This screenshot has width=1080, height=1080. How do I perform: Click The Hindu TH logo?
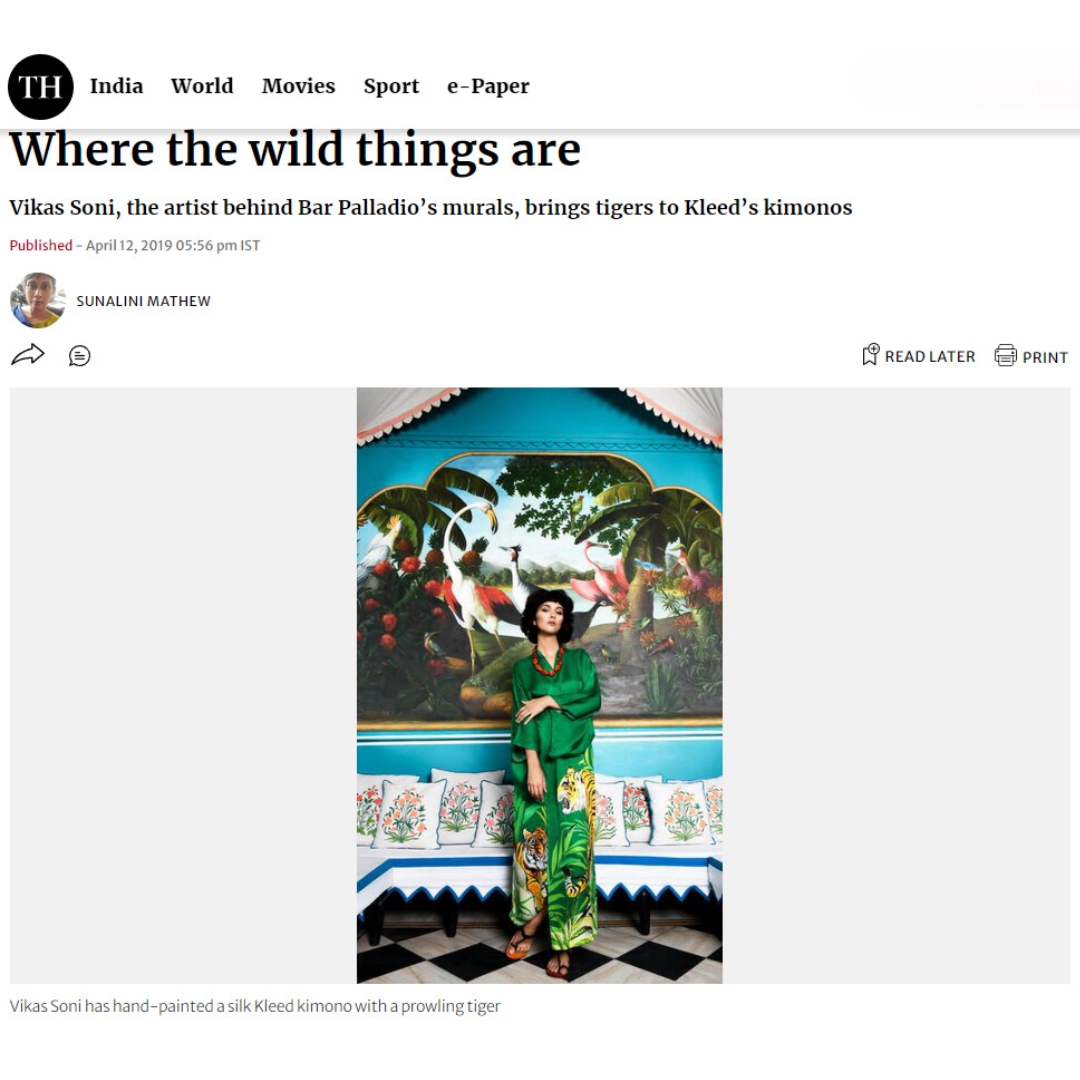pyautogui.click(x=41, y=87)
